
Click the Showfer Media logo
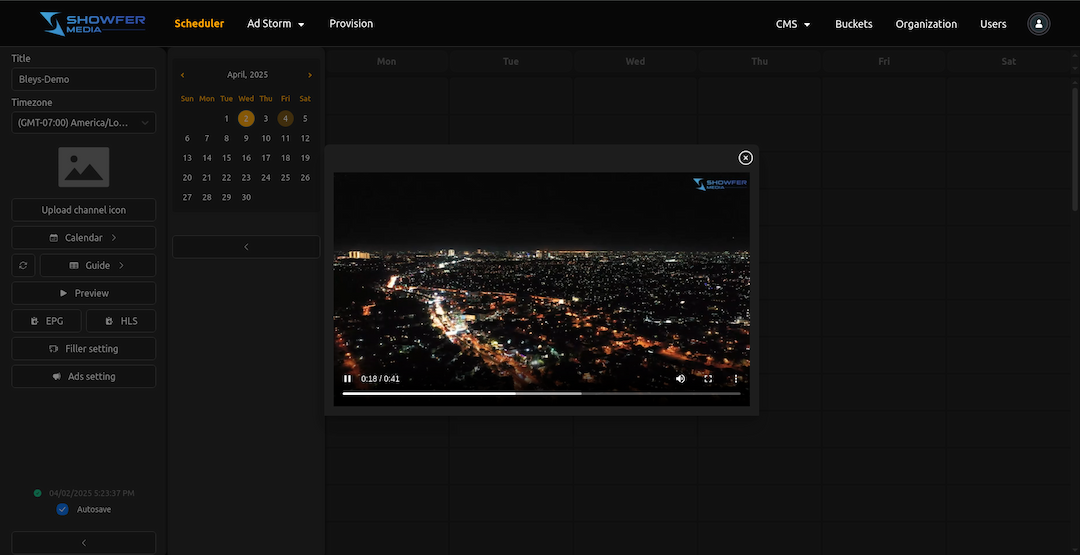click(92, 23)
